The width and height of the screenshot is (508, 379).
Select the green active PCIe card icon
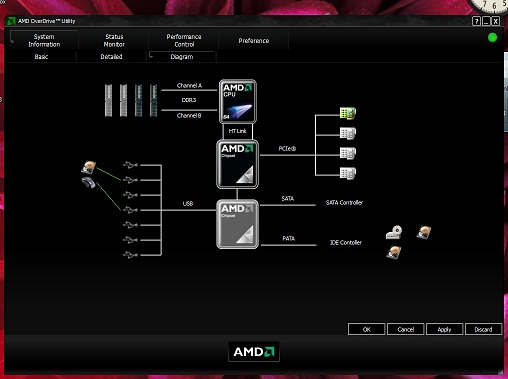348,113
